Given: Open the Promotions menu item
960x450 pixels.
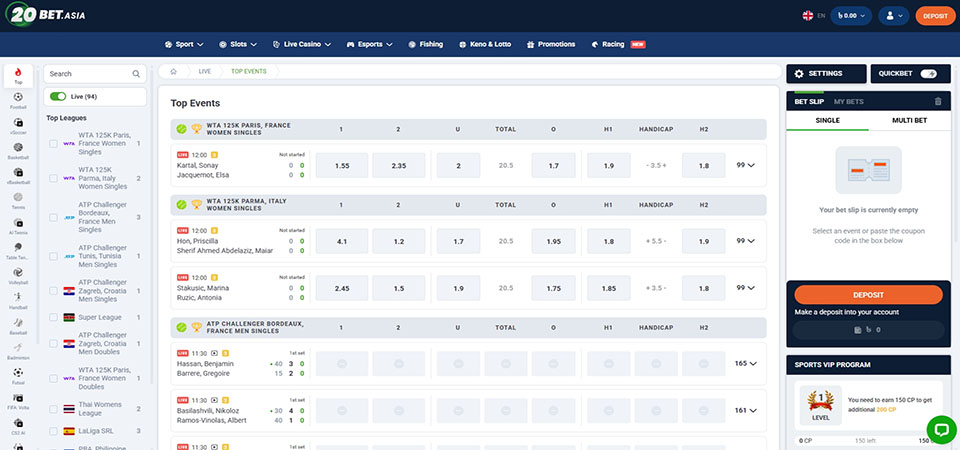Looking at the screenshot, I should (550, 44).
